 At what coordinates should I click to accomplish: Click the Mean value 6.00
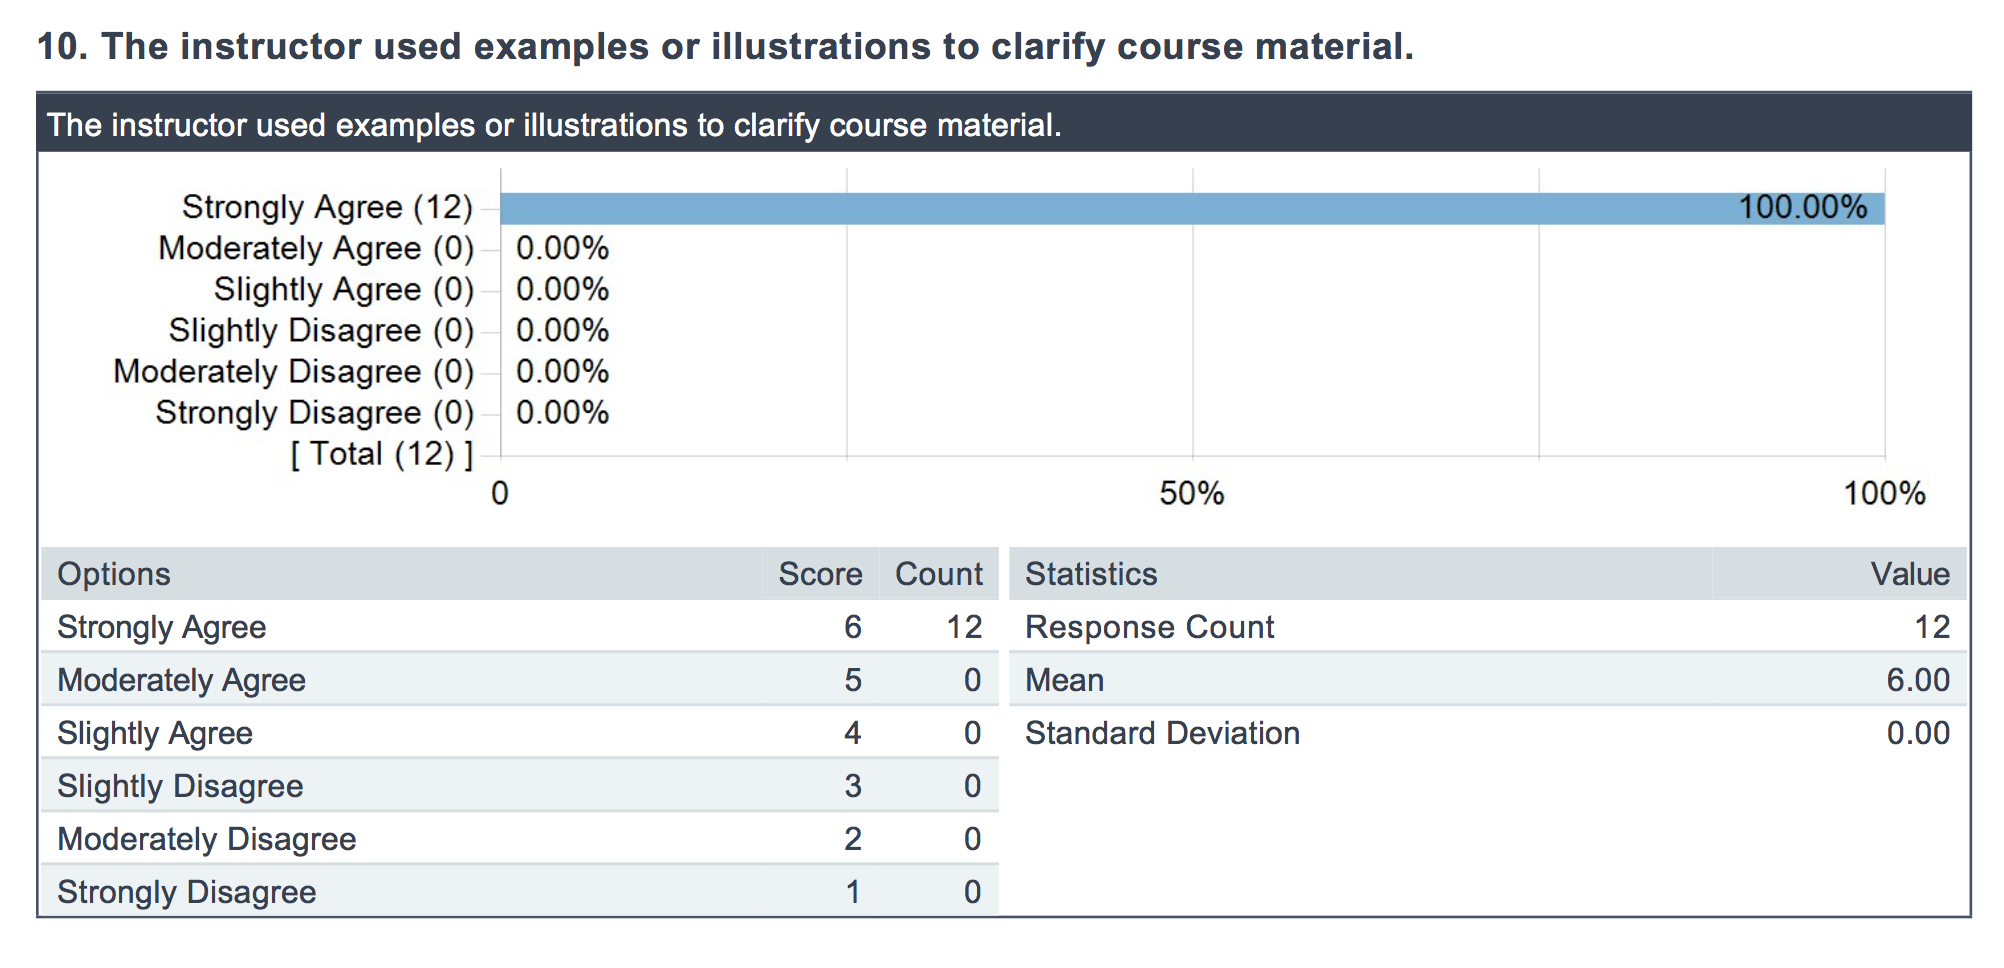[x=1918, y=680]
